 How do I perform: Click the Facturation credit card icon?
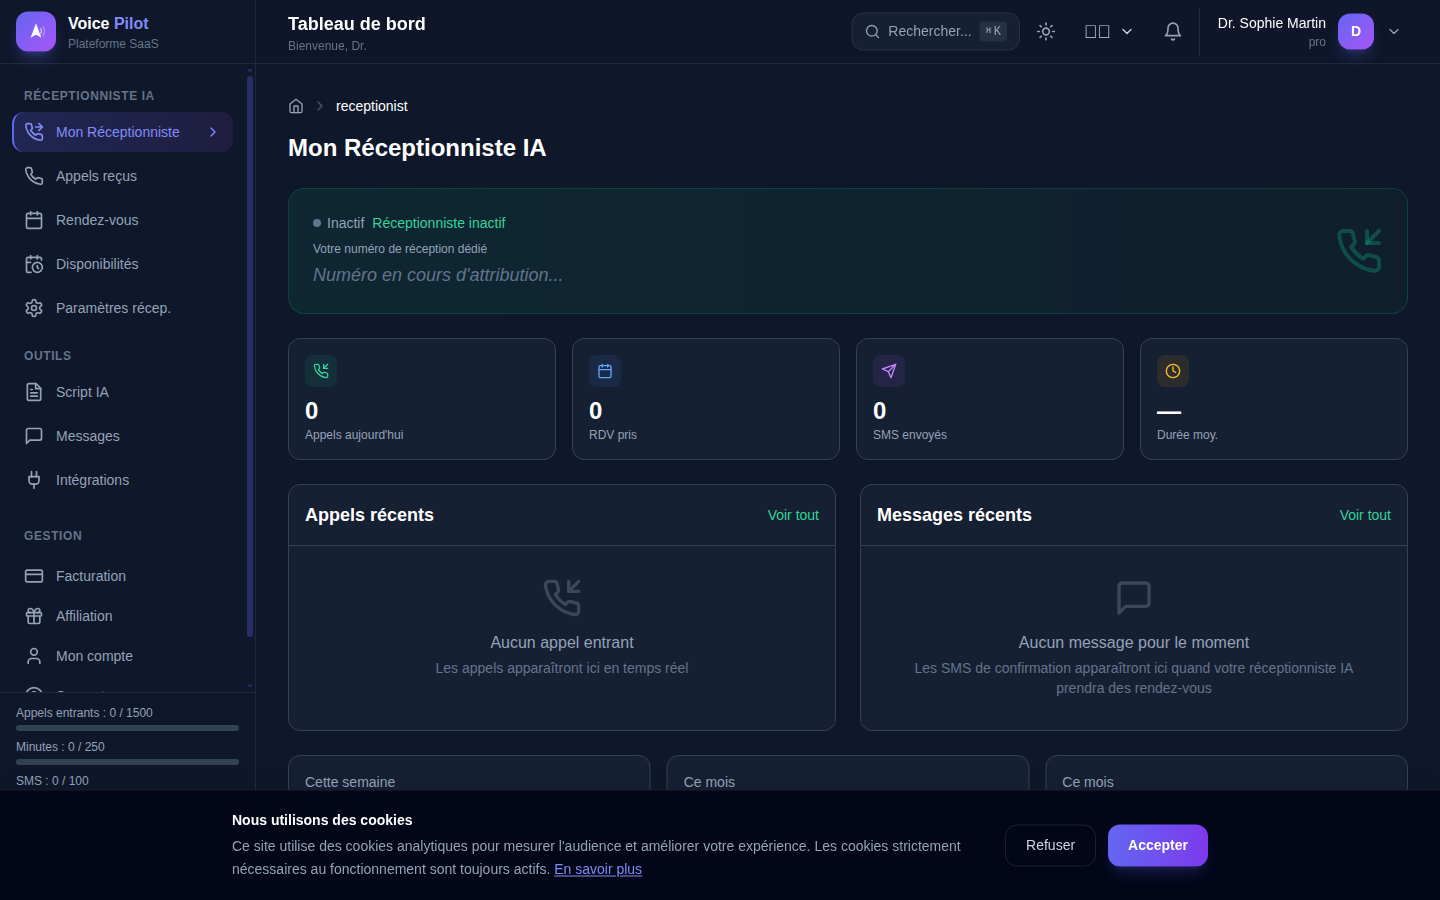pyautogui.click(x=34, y=576)
